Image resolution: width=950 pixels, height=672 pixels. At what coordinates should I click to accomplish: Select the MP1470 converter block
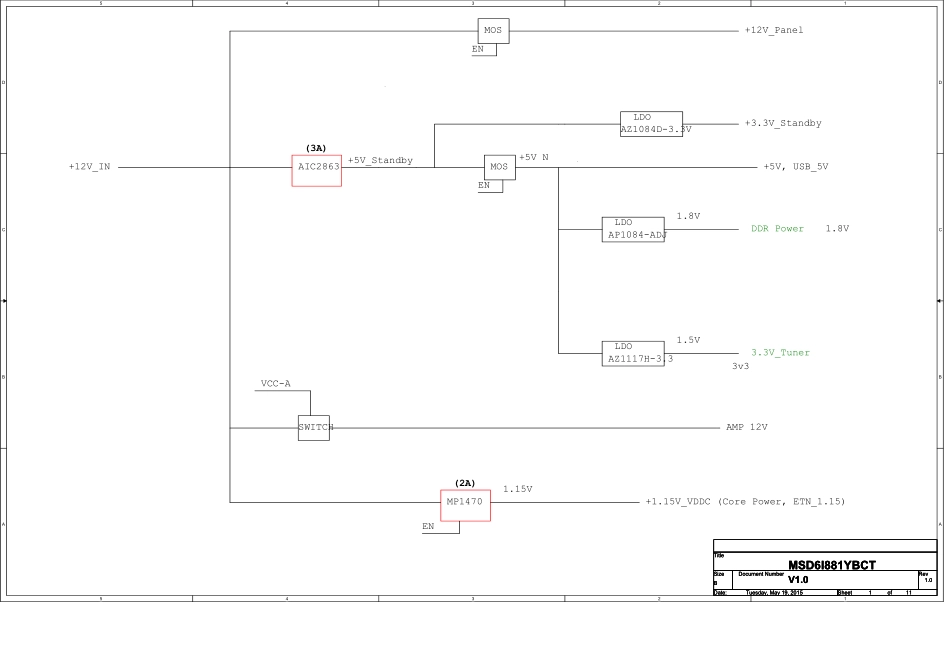point(465,505)
